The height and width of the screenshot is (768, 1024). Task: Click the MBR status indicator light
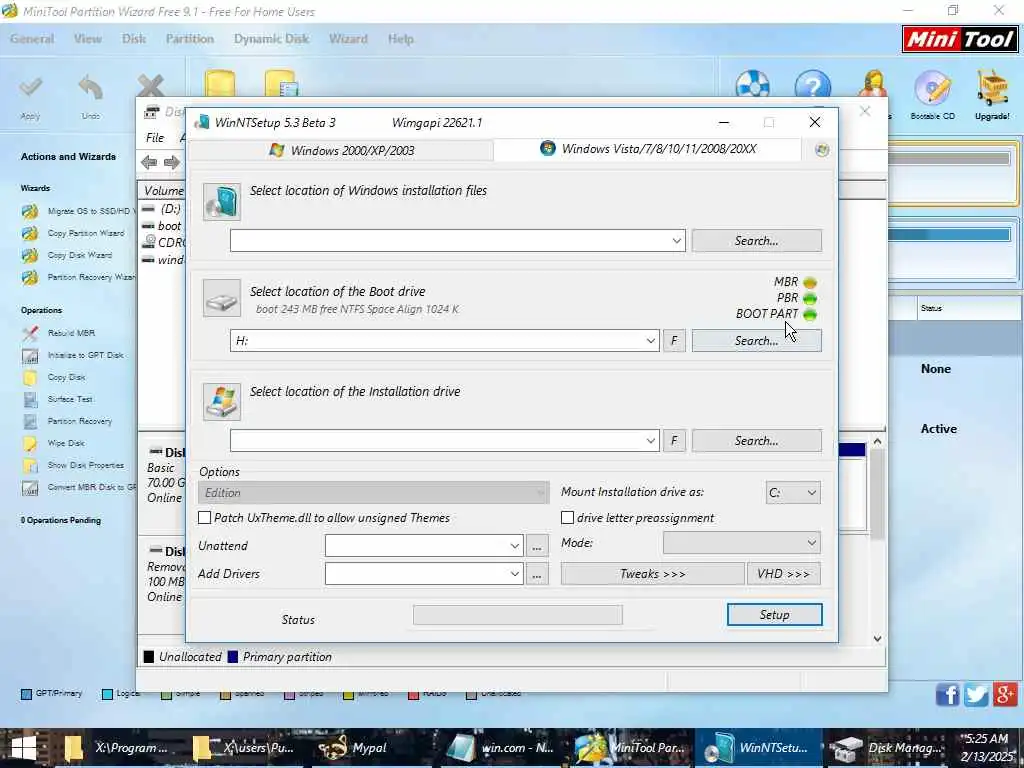[x=810, y=283]
